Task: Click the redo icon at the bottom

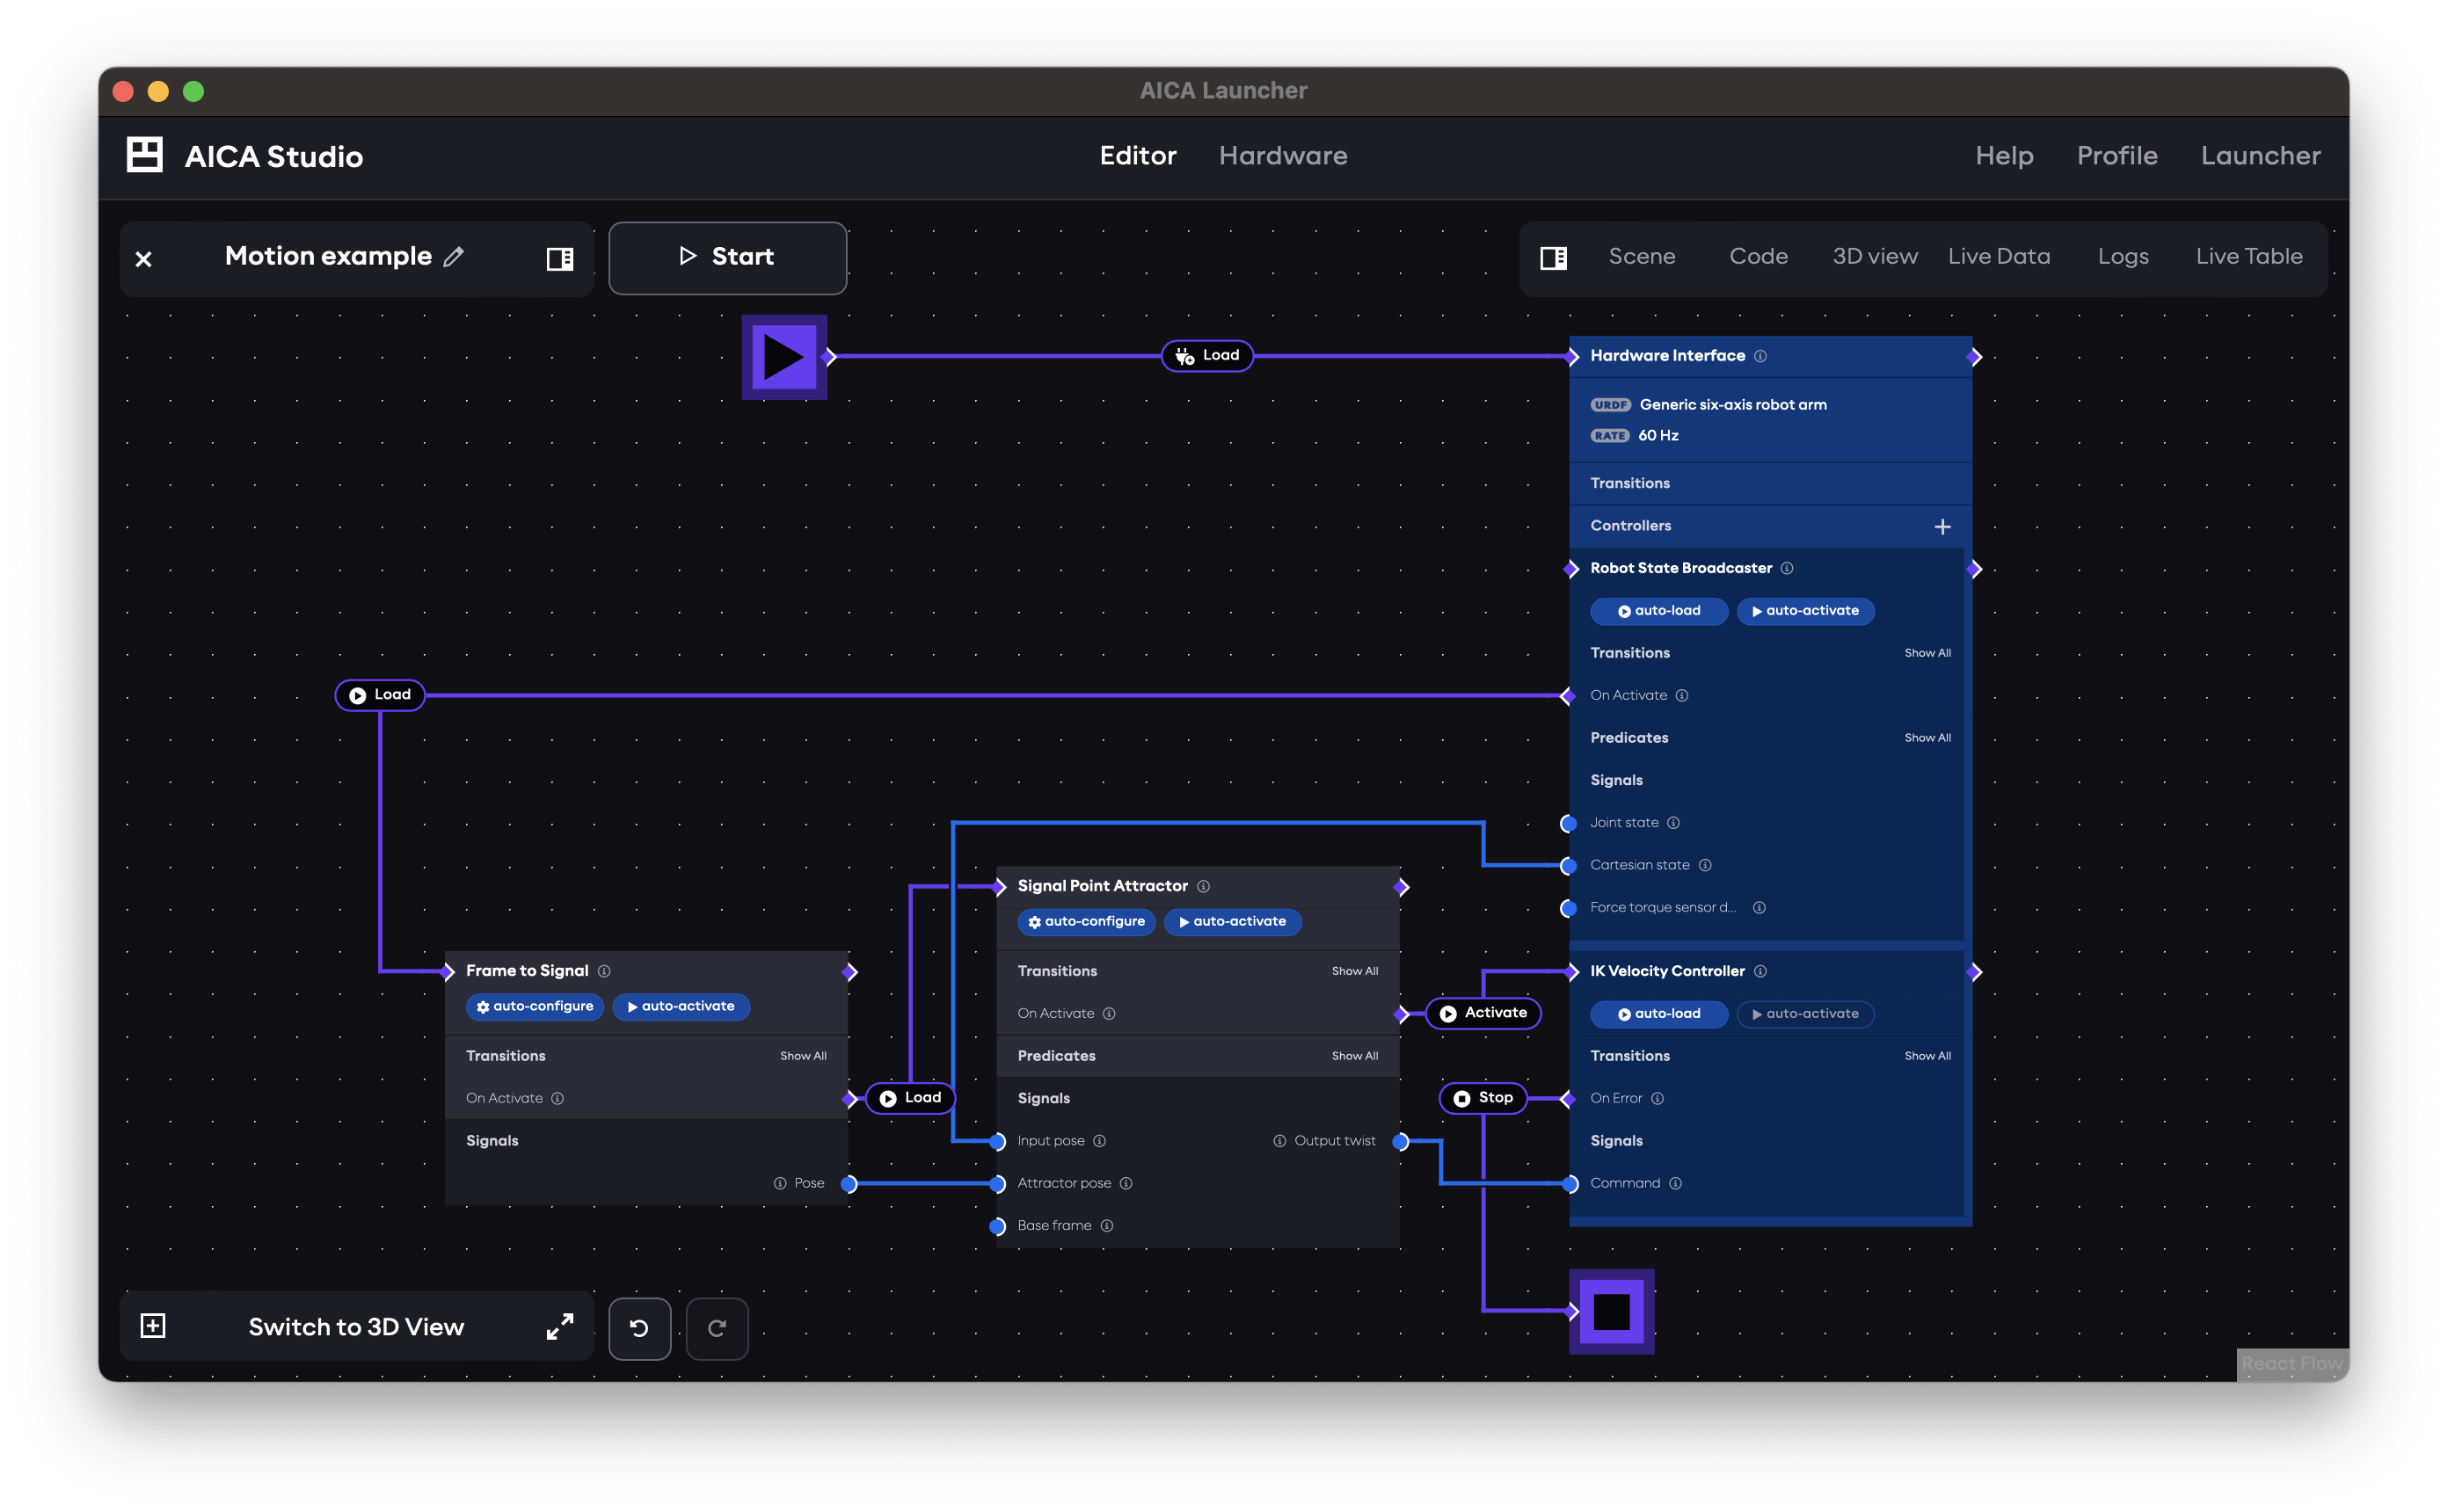Action: (x=717, y=1328)
